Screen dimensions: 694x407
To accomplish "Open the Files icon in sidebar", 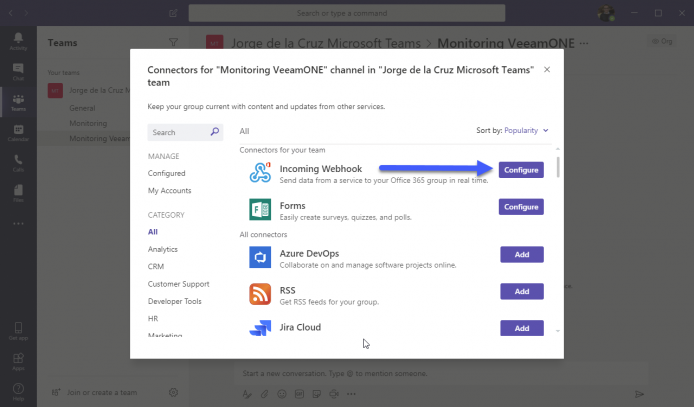I will coord(18,193).
